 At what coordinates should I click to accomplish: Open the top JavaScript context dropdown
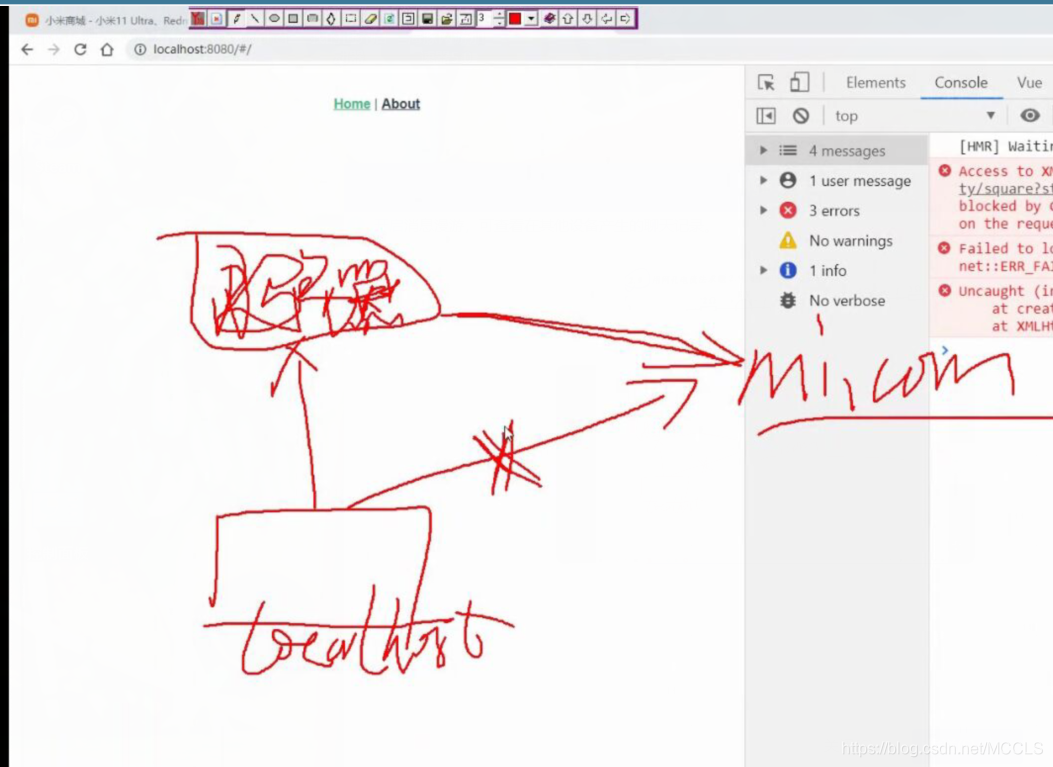pos(915,116)
